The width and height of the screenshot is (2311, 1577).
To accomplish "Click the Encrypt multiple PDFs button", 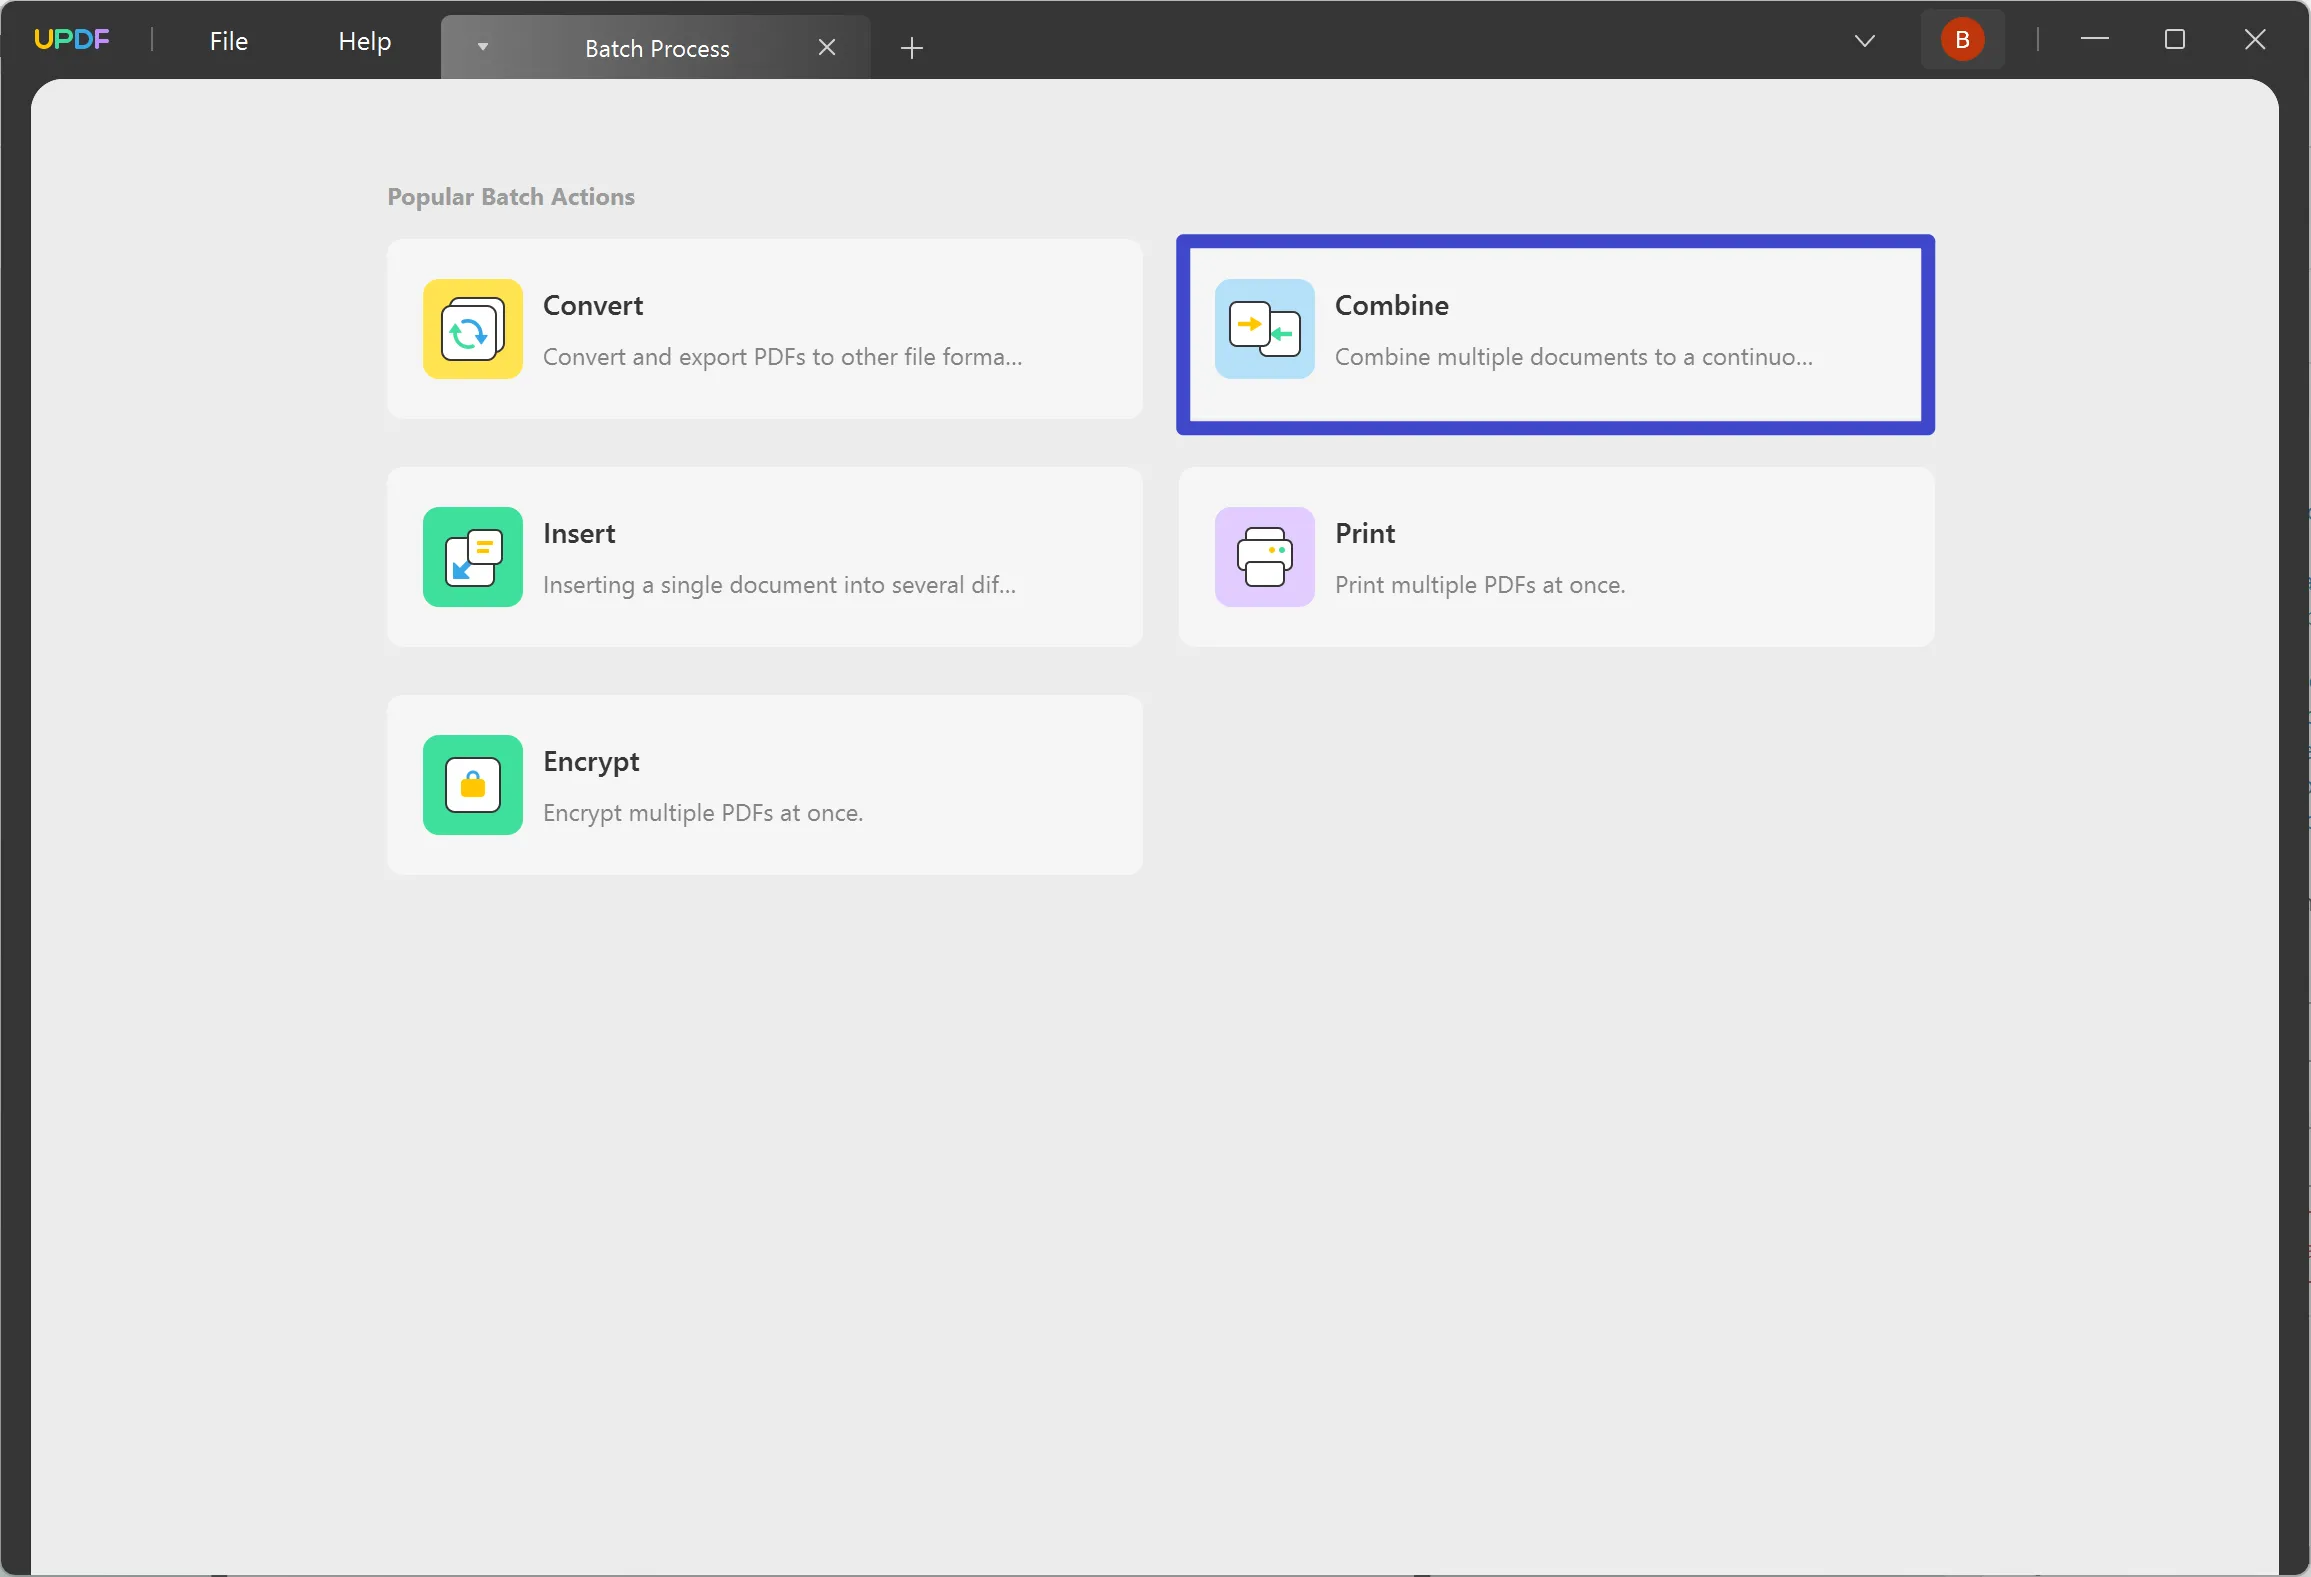I will click(764, 783).
